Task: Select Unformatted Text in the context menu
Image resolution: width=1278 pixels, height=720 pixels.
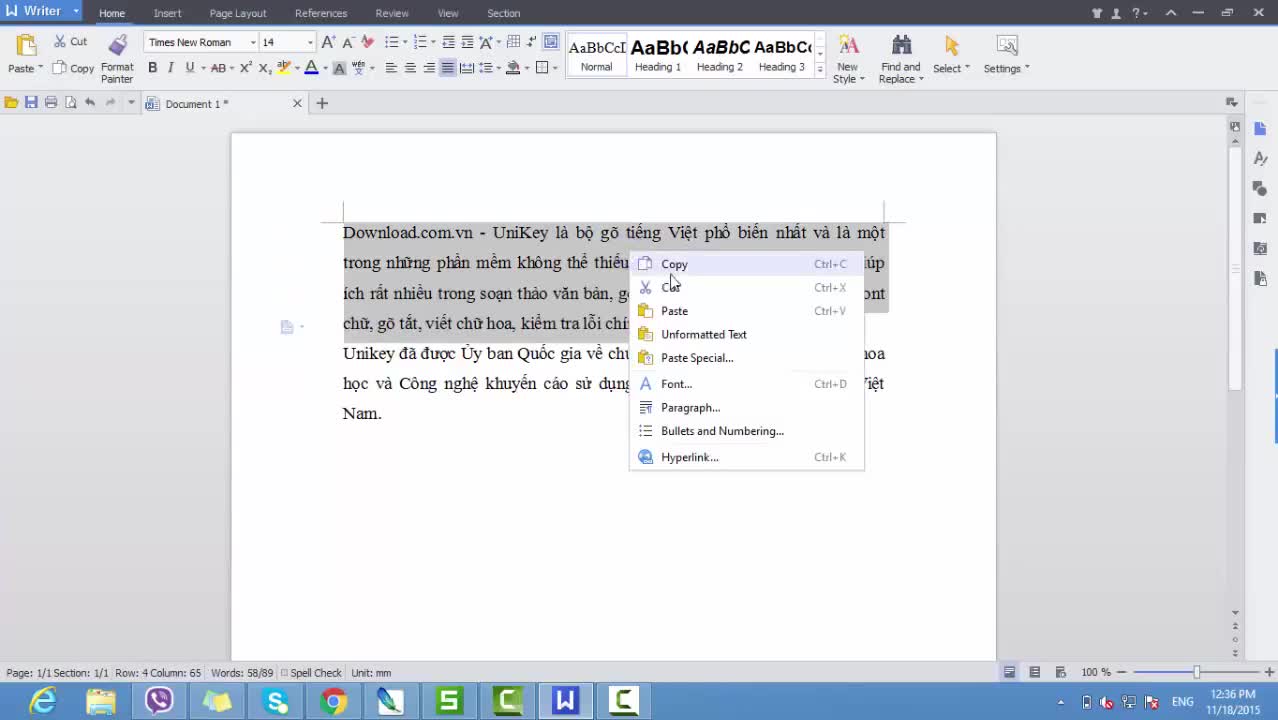Action: click(x=746, y=334)
